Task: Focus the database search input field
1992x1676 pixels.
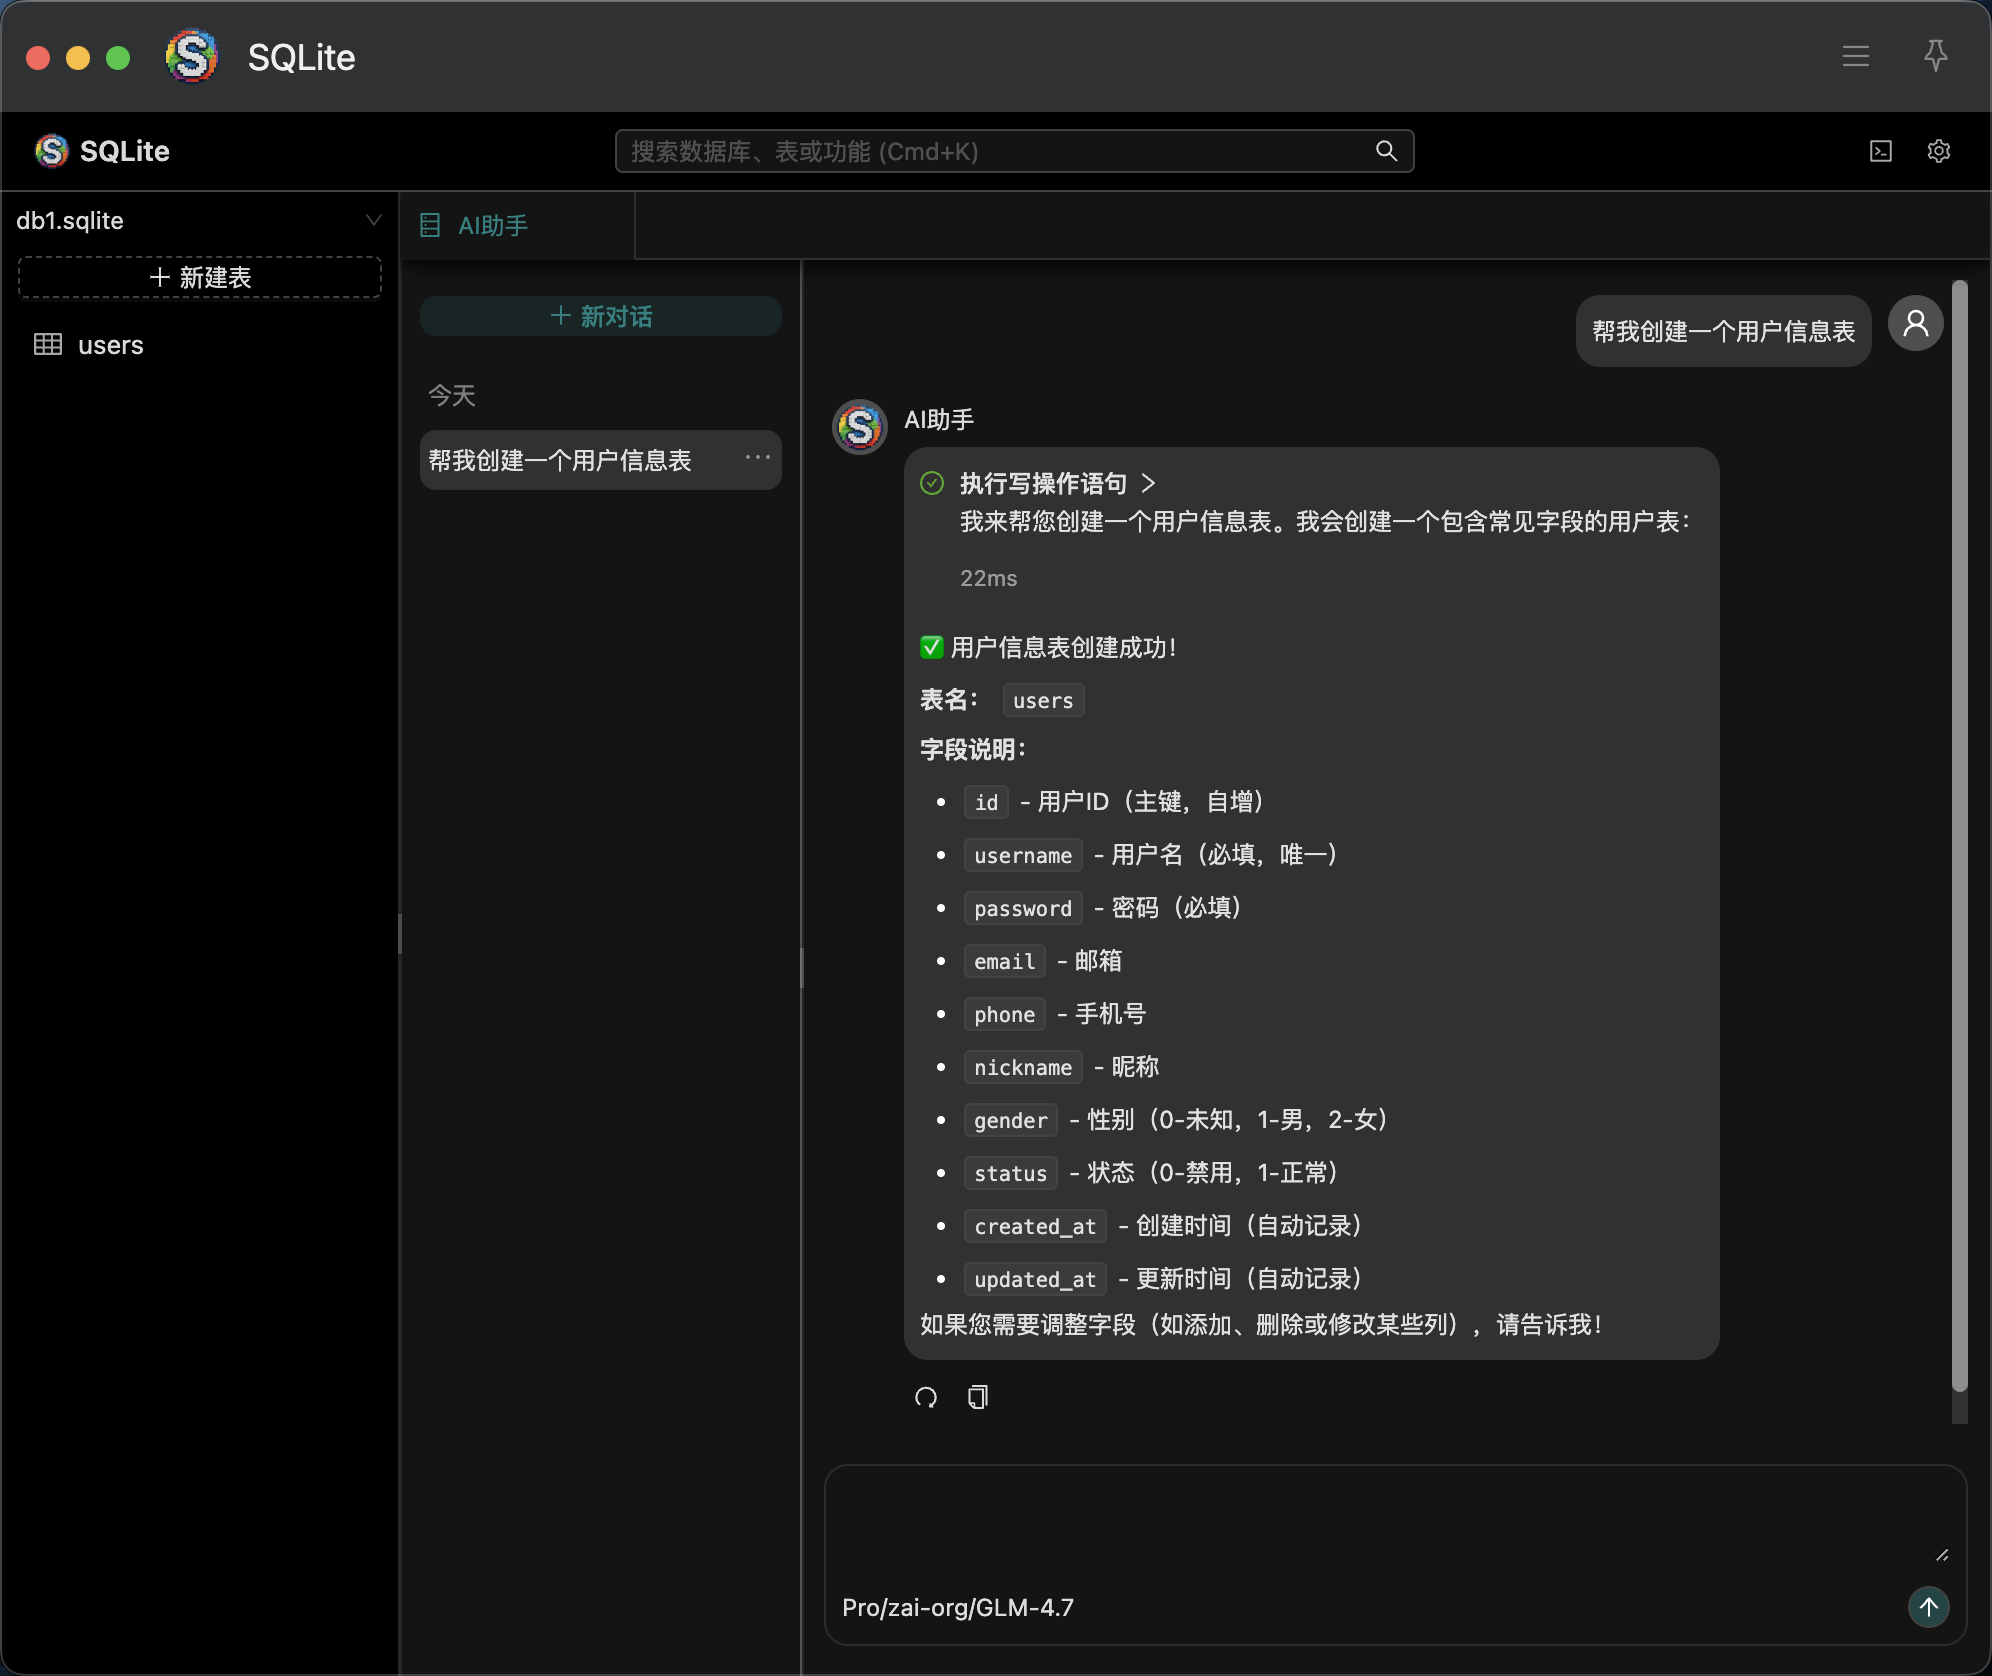Action: coord(1000,151)
